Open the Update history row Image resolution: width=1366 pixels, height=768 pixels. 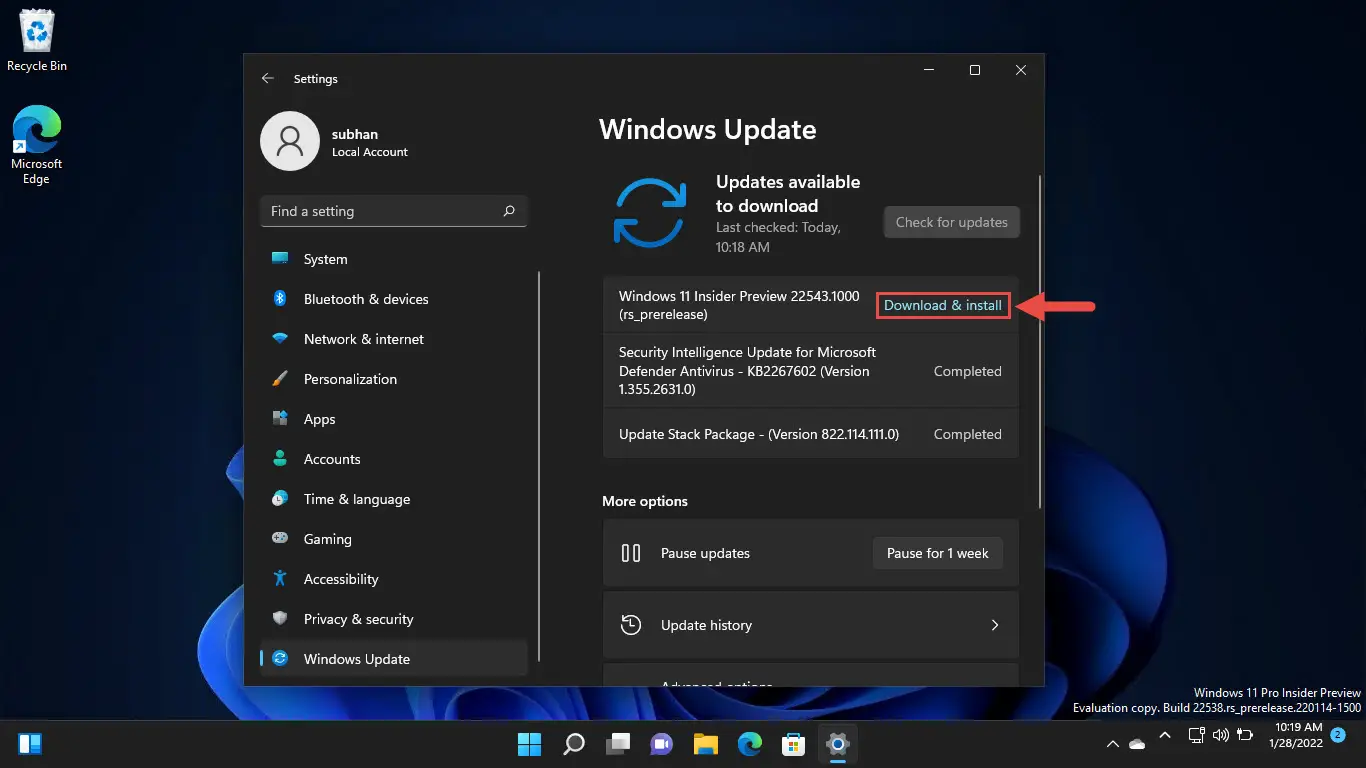coord(811,625)
